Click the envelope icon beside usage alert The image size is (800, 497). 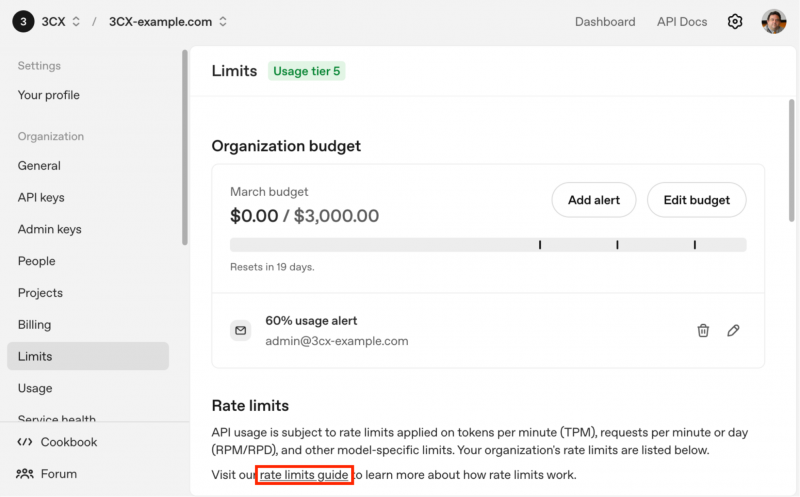tap(240, 330)
